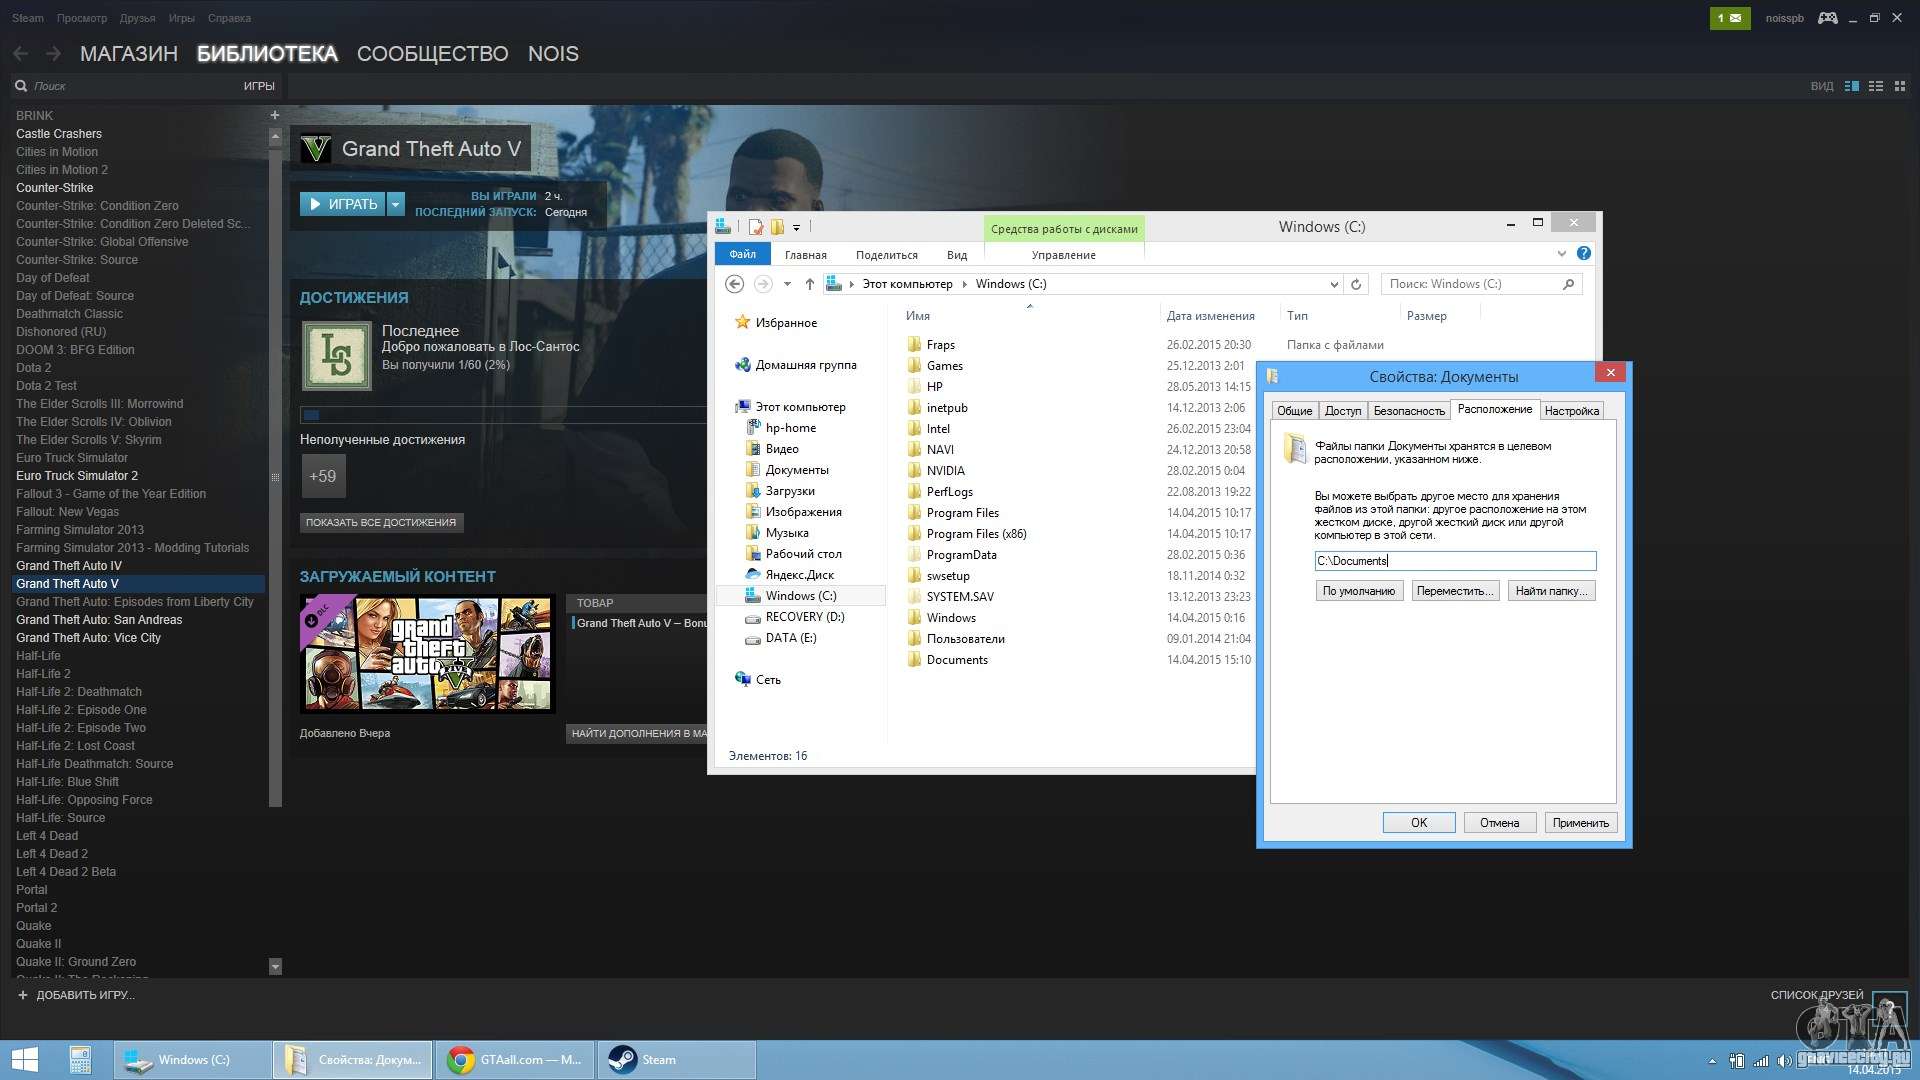Switch library to list view icon

tap(1876, 86)
